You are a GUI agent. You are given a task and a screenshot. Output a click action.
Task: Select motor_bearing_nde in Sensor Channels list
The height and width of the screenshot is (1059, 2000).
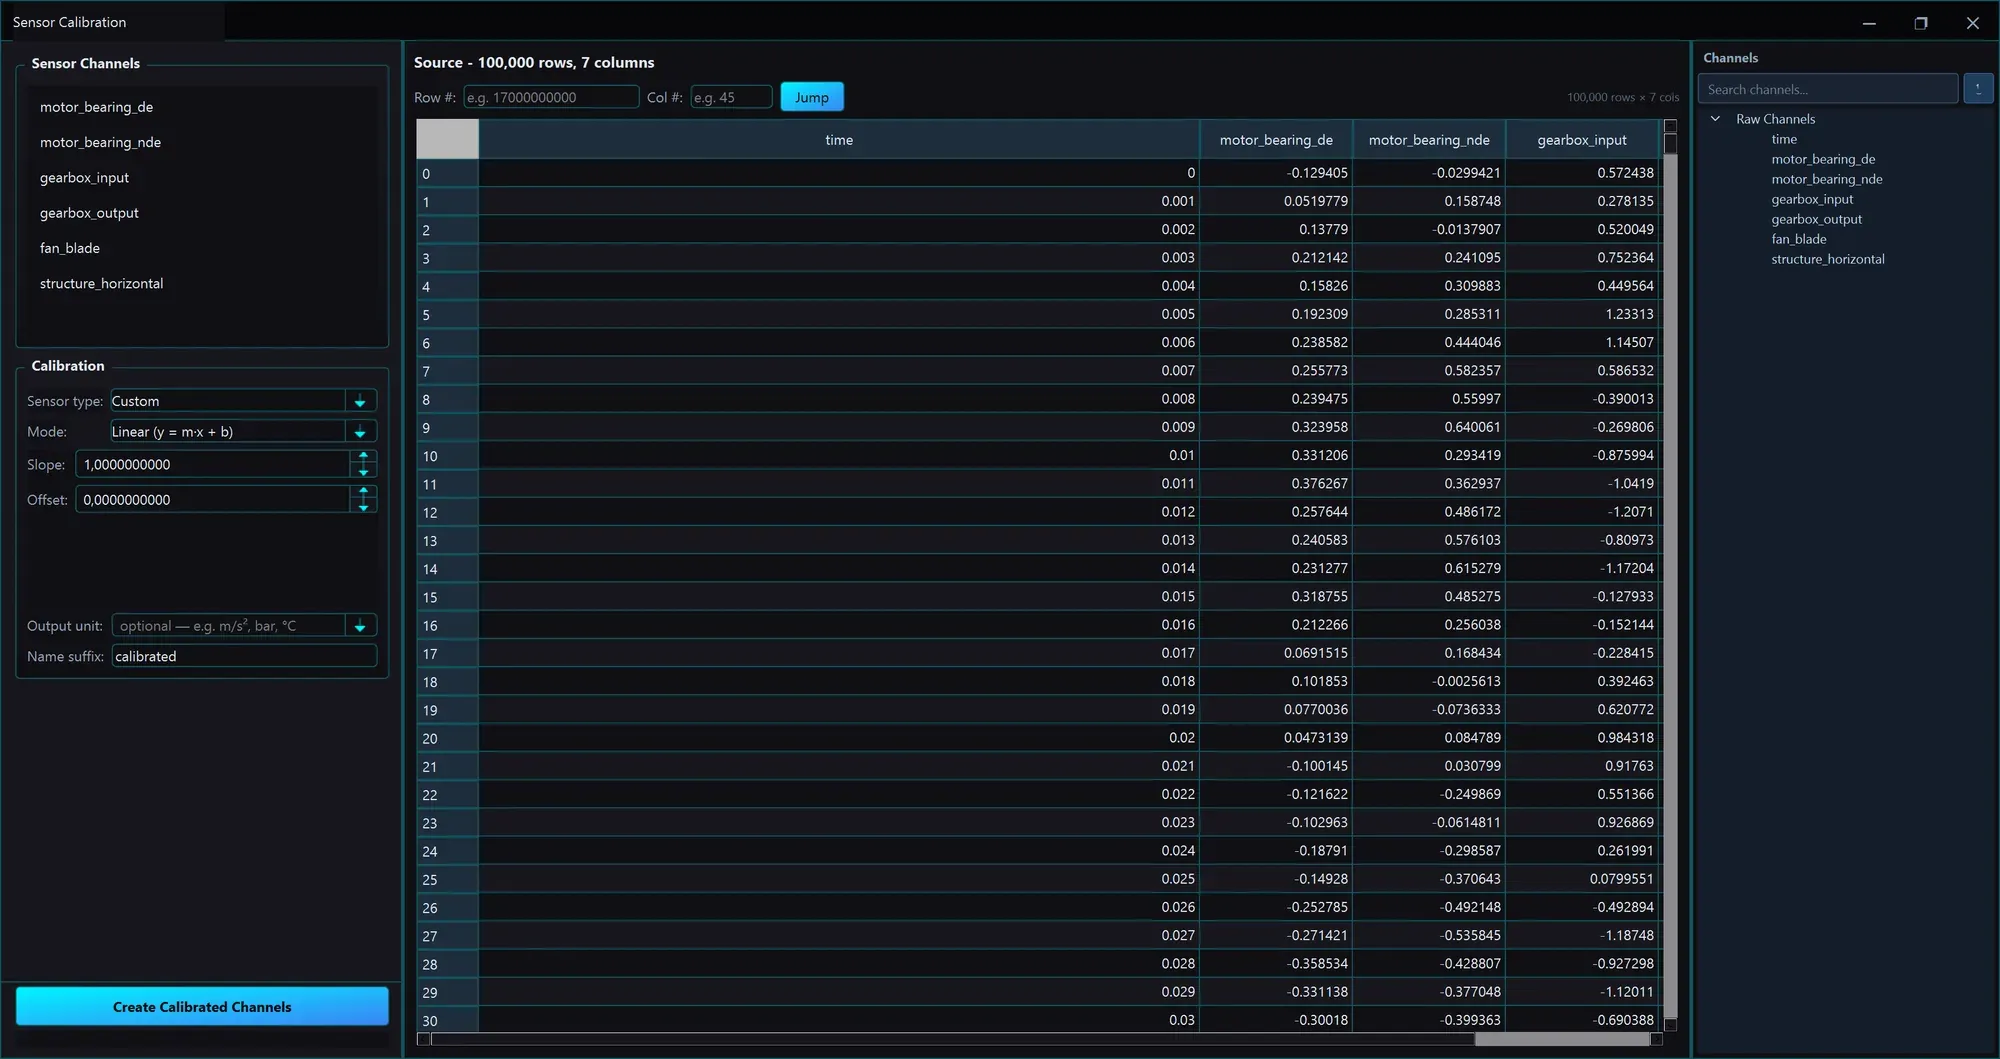[202, 142]
